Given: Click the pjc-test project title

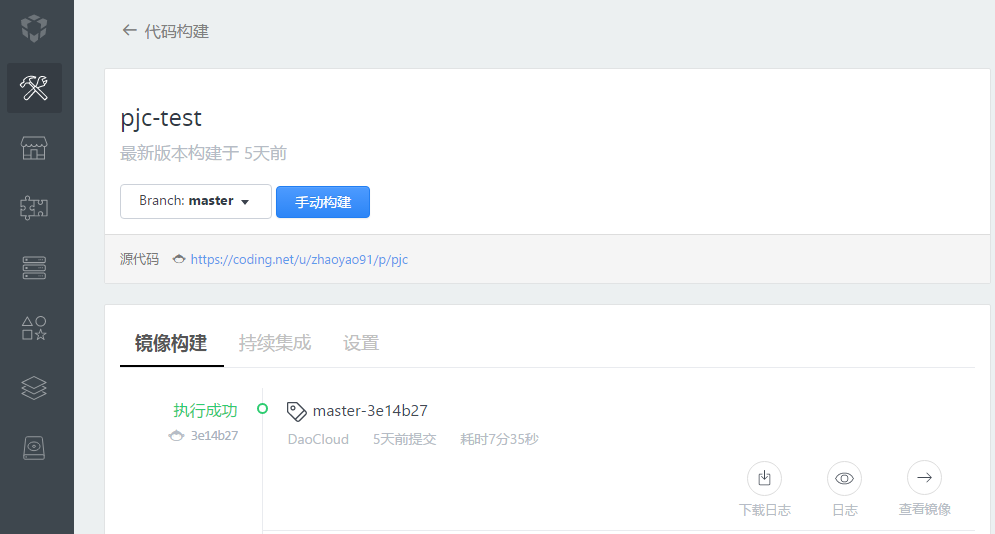Looking at the screenshot, I should [161, 119].
